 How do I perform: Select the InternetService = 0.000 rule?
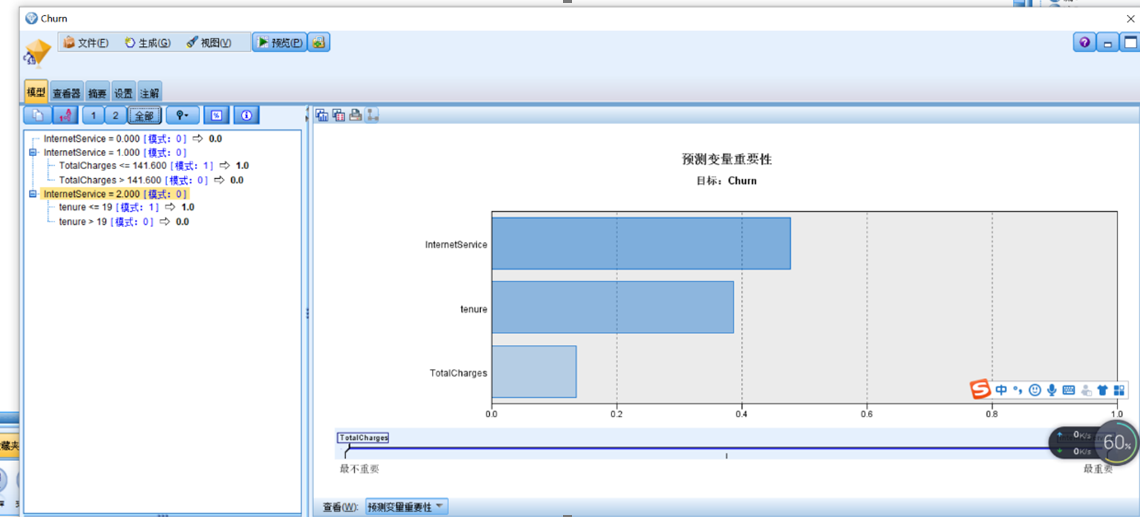click(x=132, y=138)
